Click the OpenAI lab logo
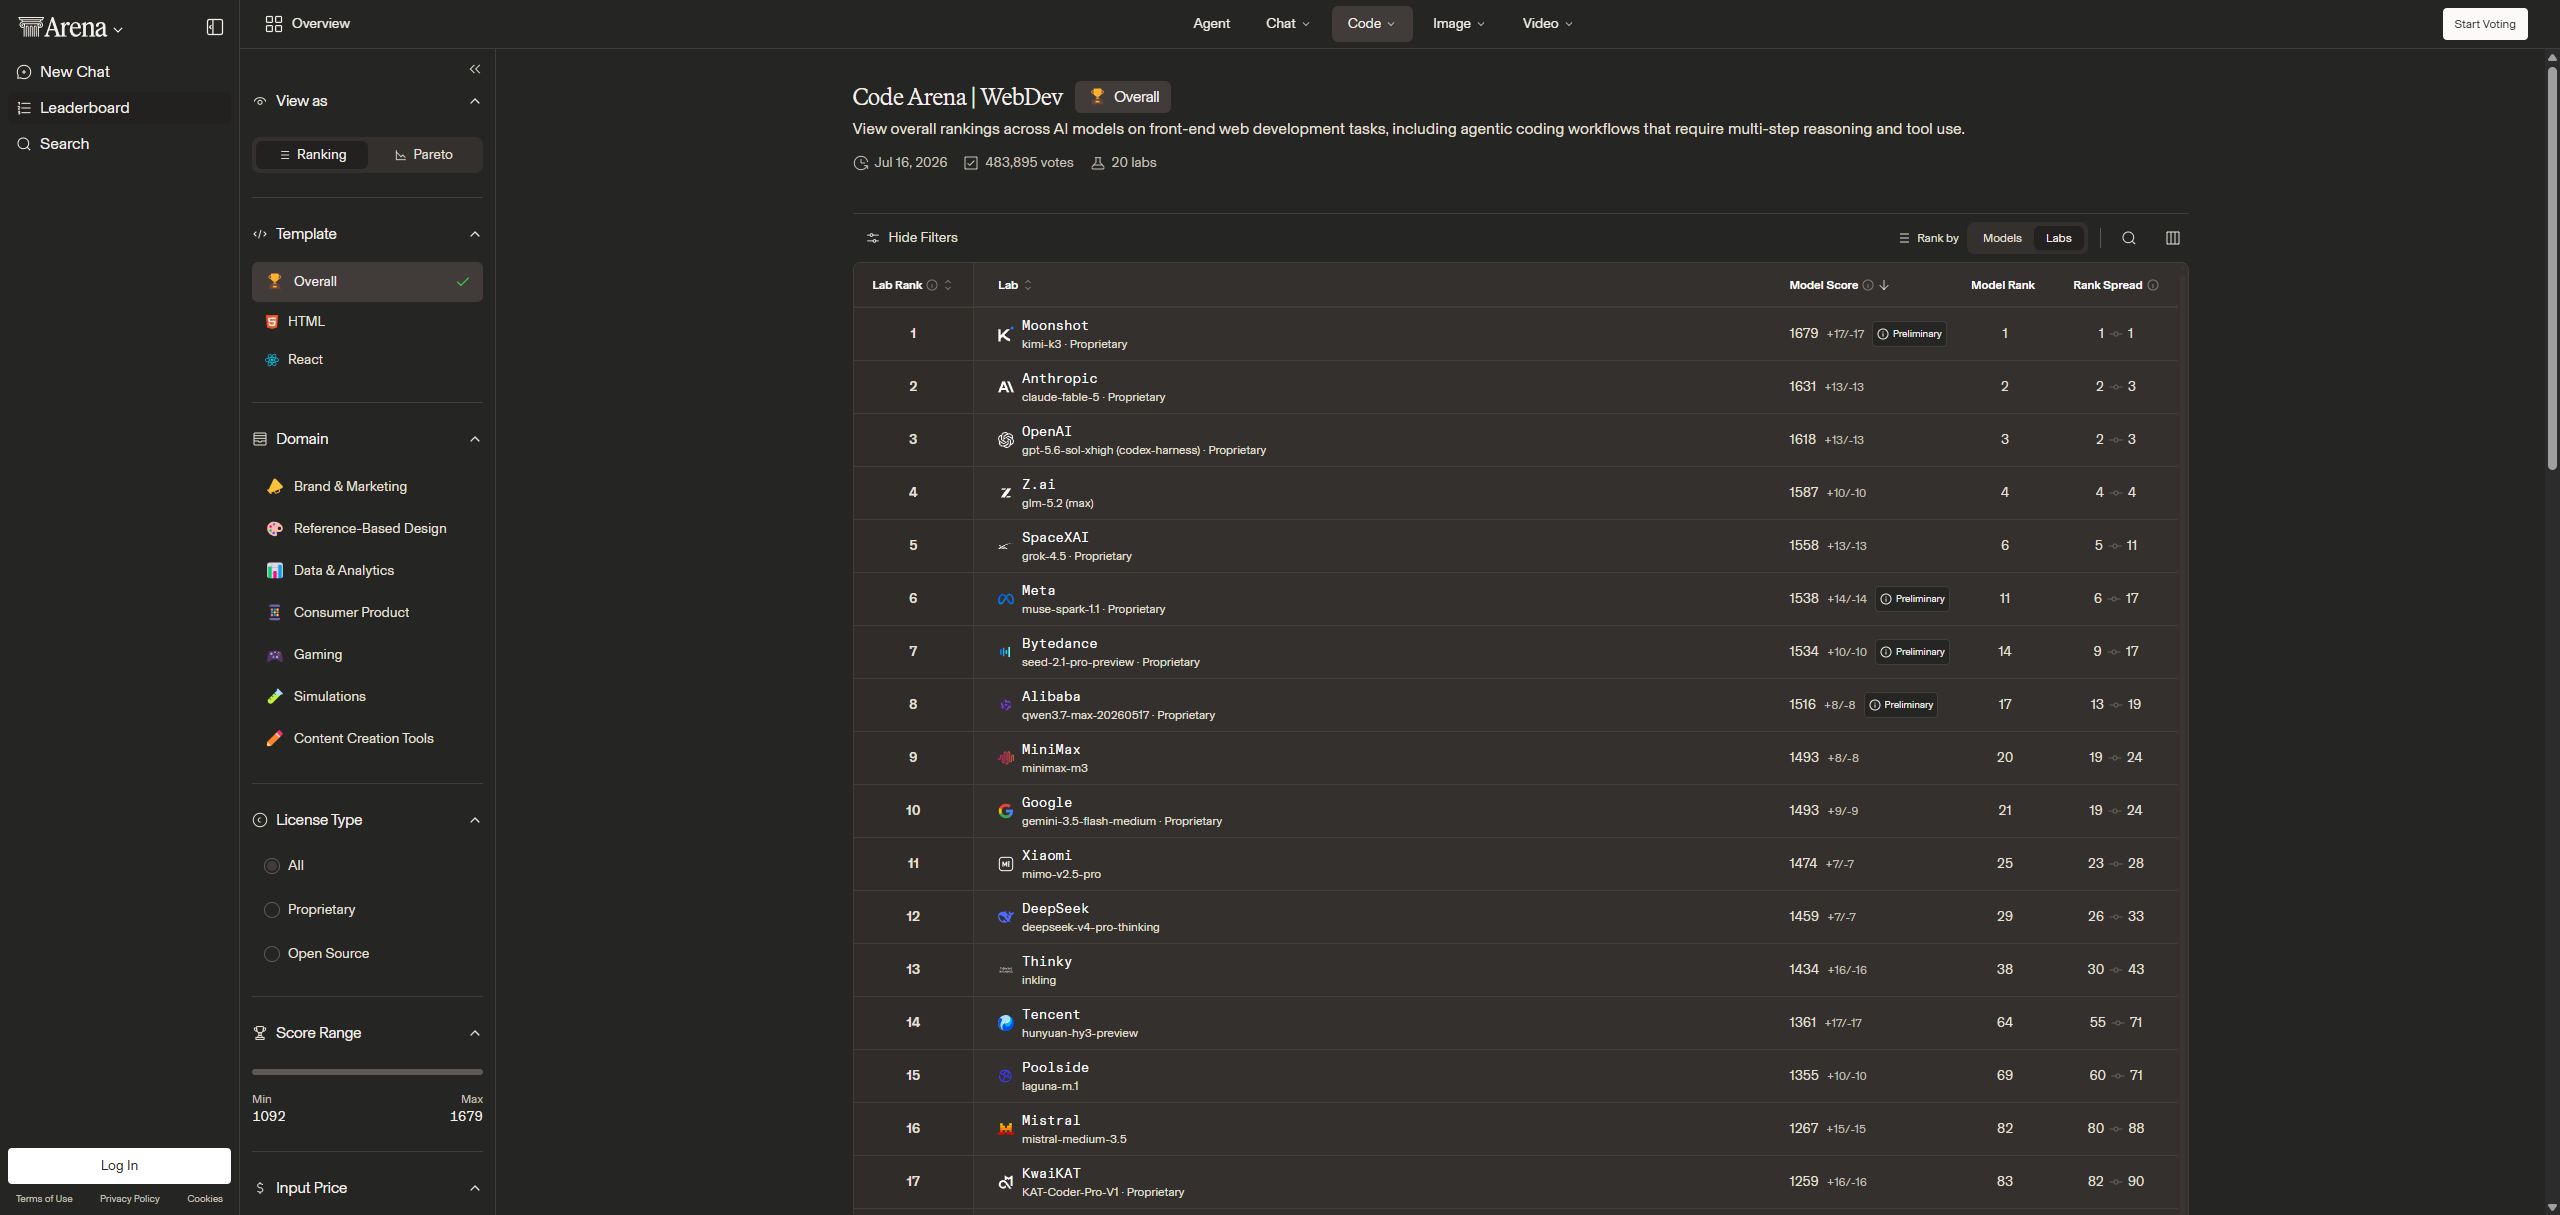This screenshot has height=1215, width=2560. tap(1005, 440)
